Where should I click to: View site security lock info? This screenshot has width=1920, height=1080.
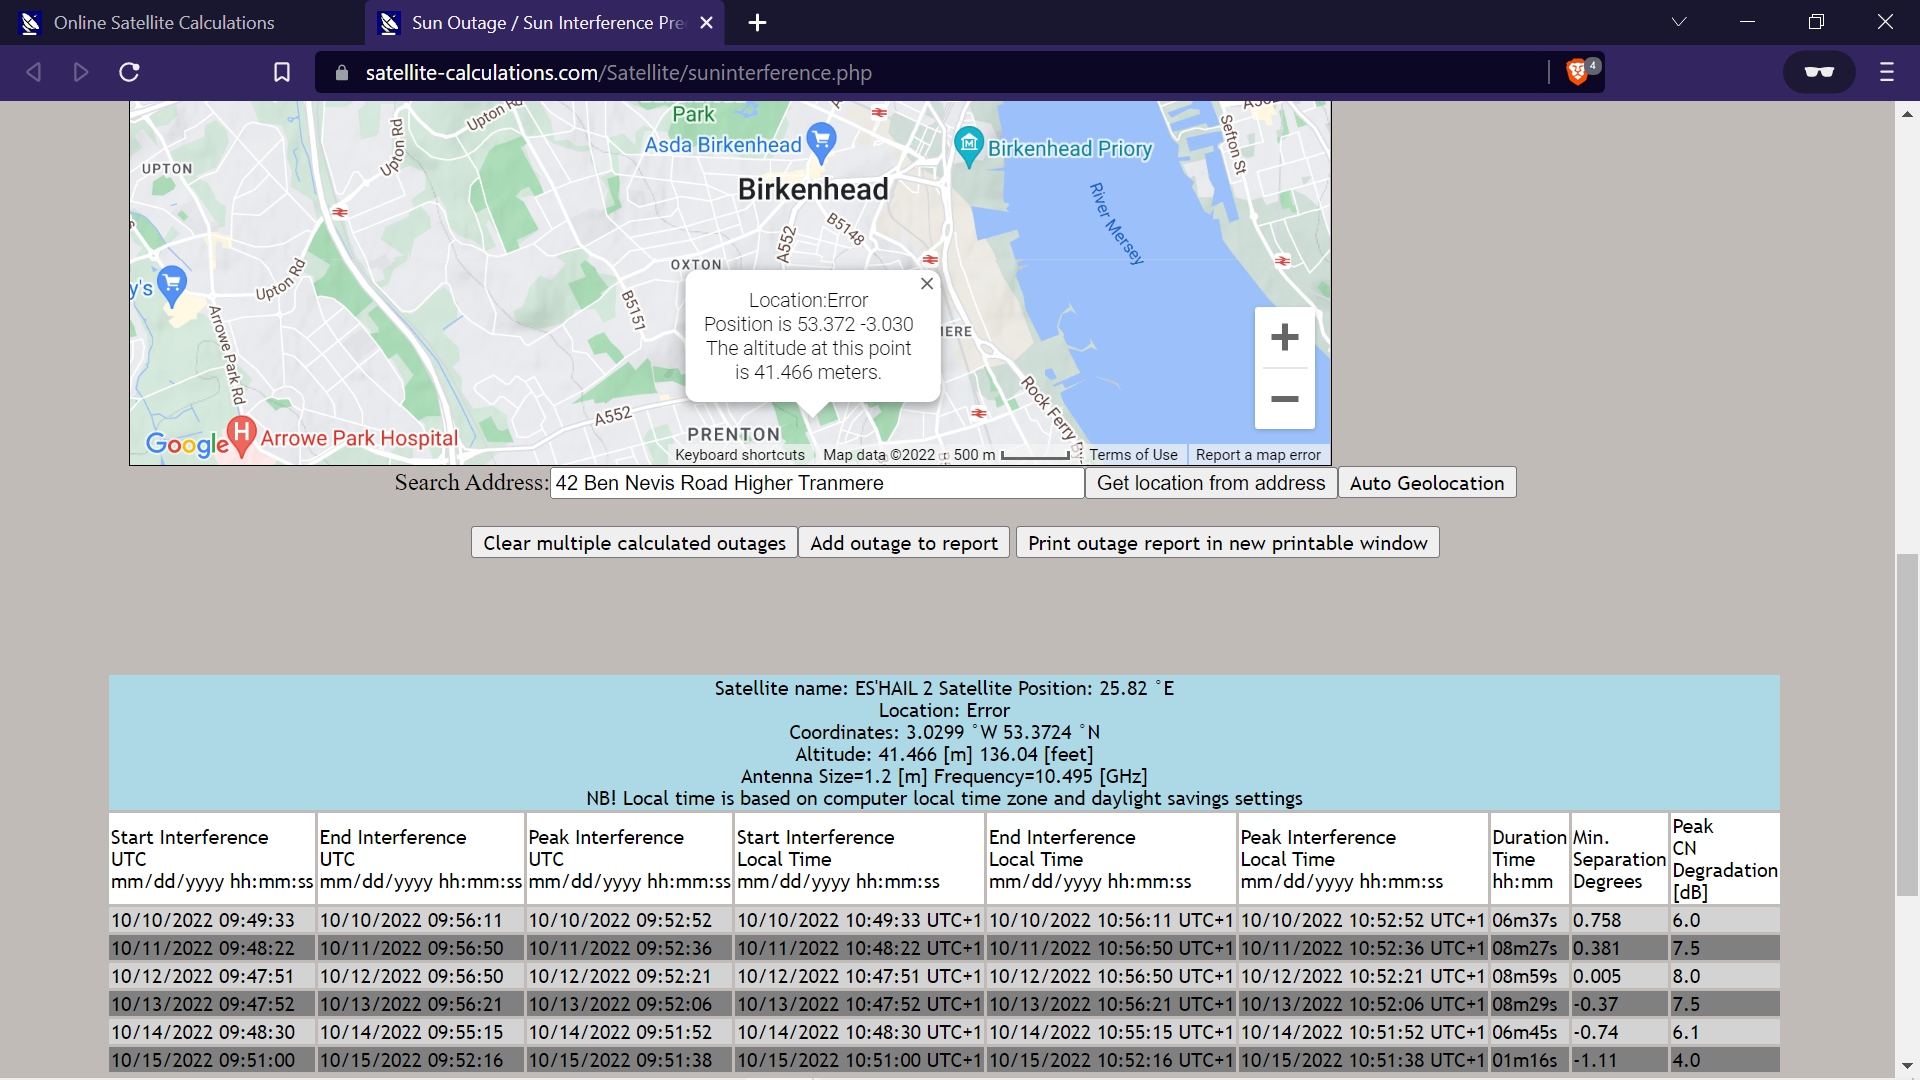pyautogui.click(x=342, y=73)
